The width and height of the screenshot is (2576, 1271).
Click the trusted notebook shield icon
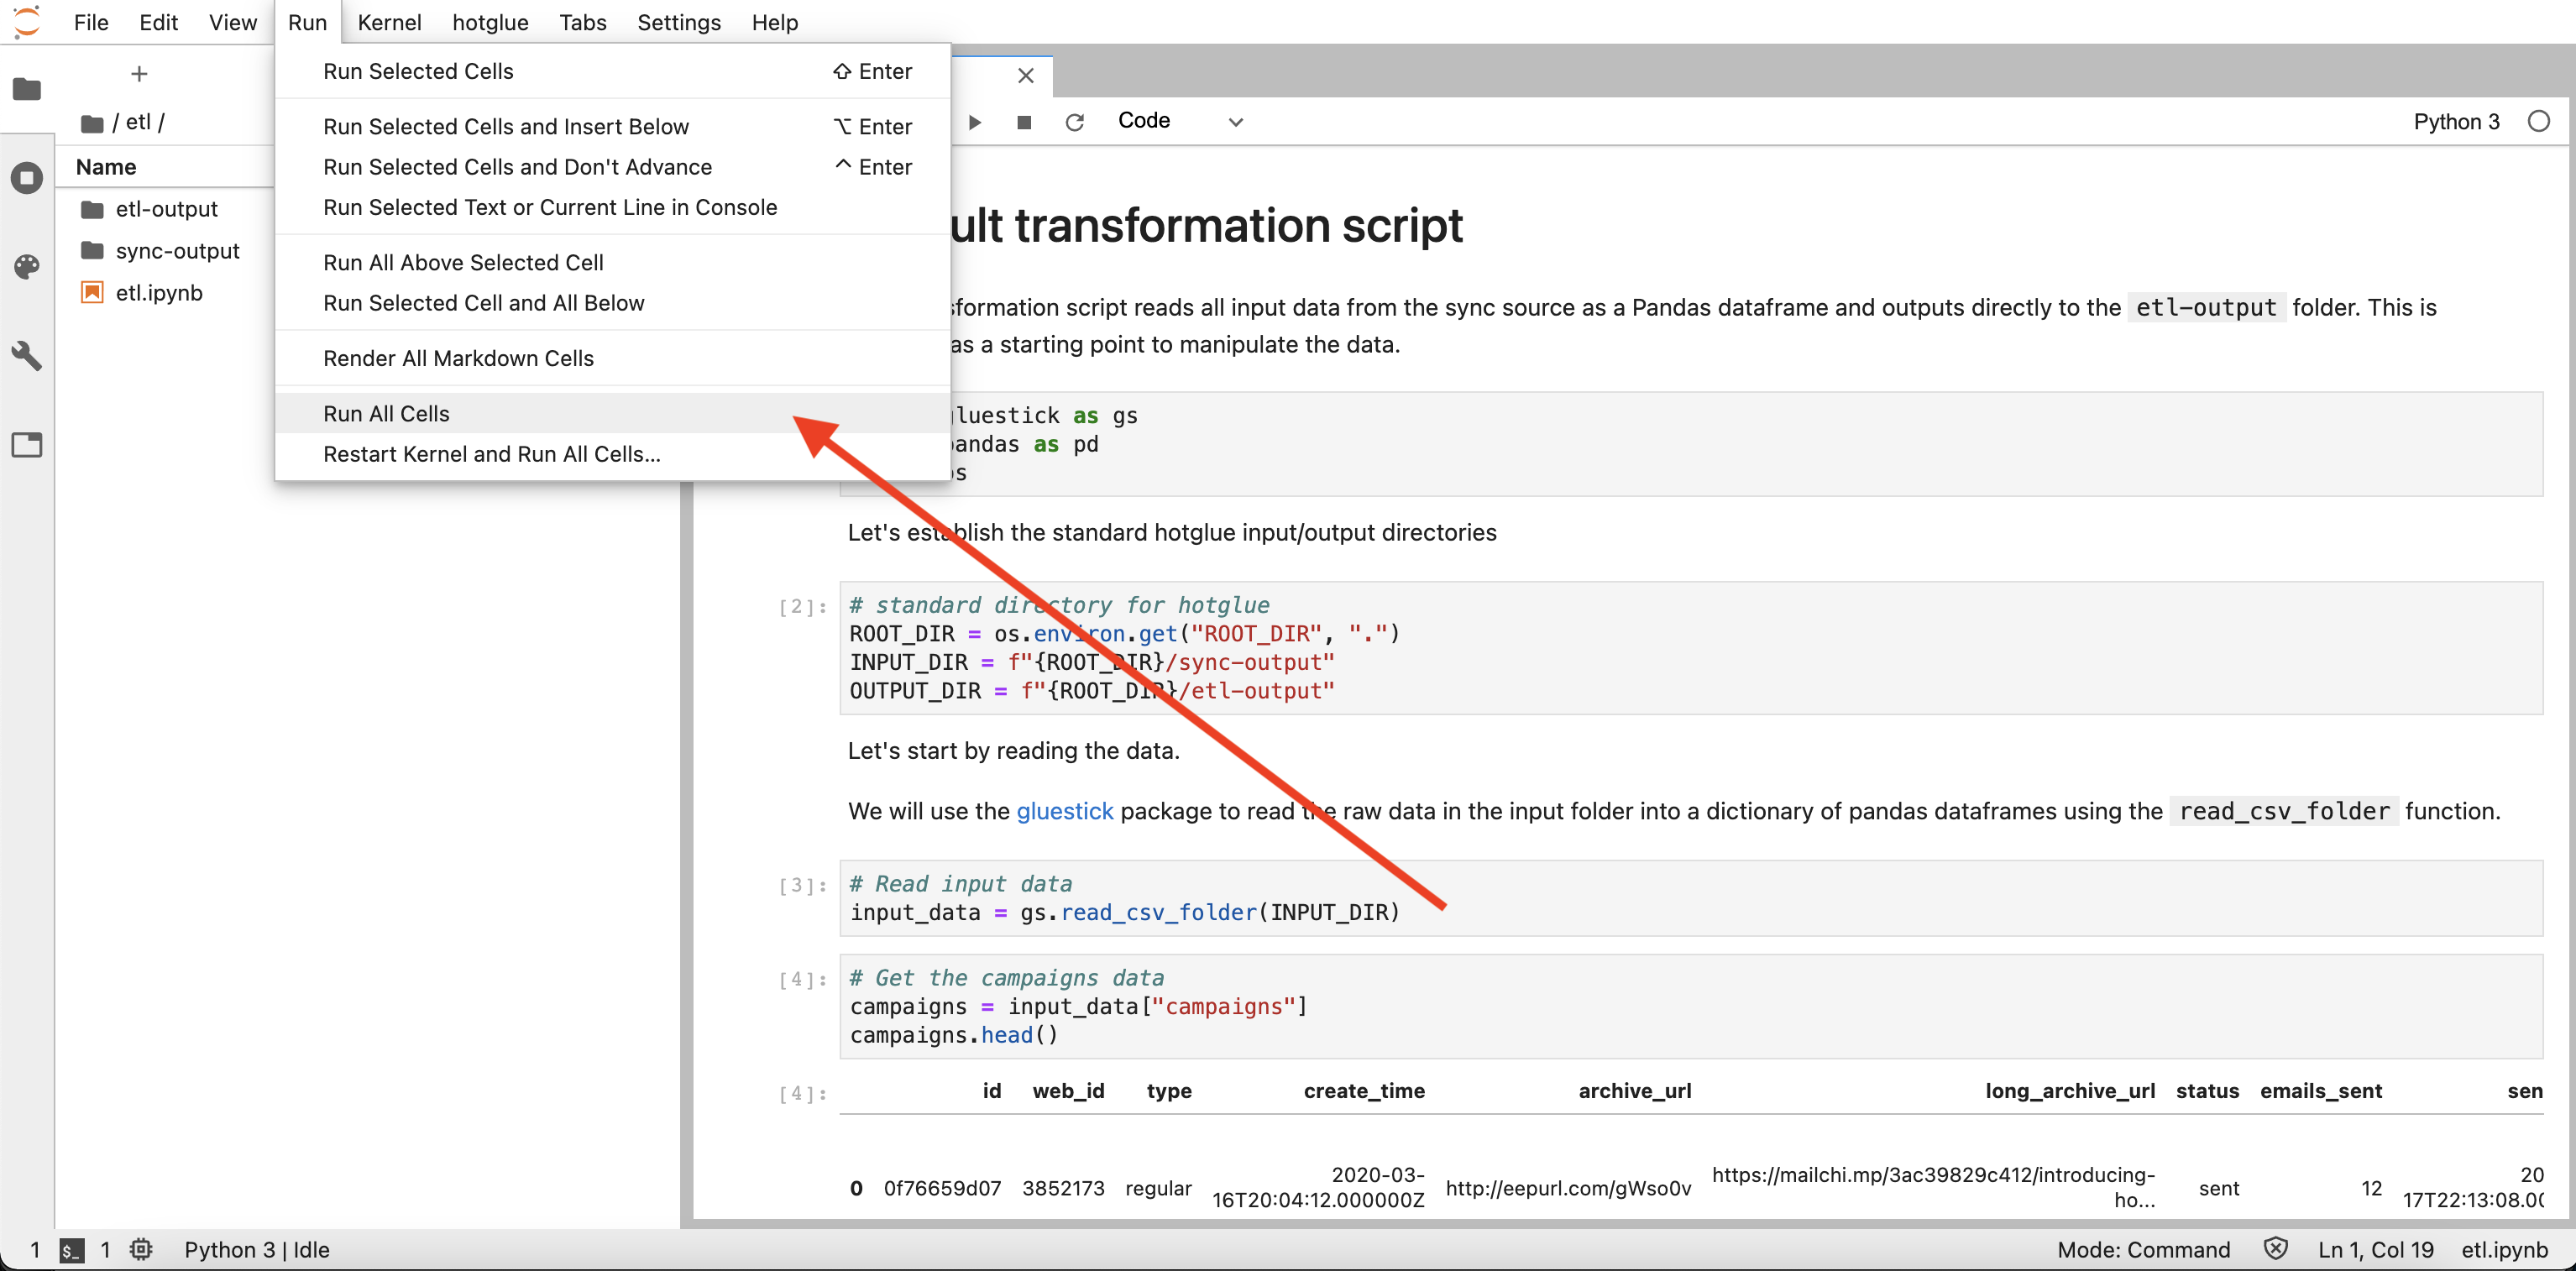click(x=2275, y=1249)
